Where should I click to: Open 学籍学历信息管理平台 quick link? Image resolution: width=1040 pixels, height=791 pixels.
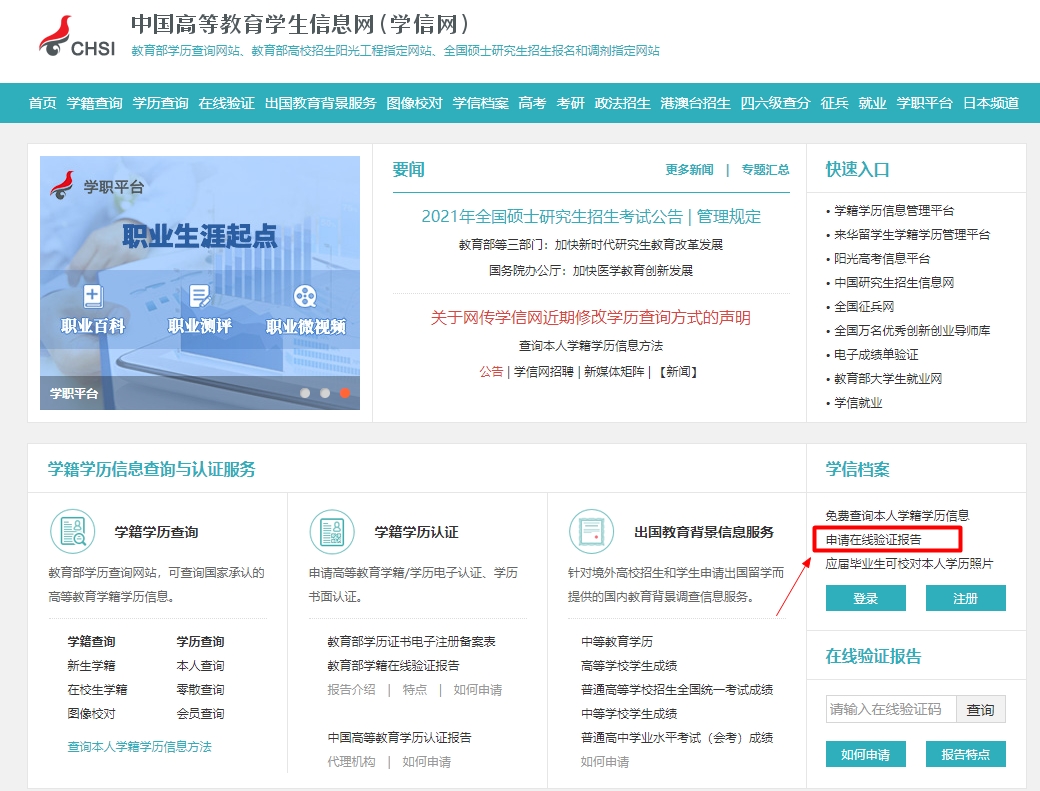pyautogui.click(x=894, y=211)
